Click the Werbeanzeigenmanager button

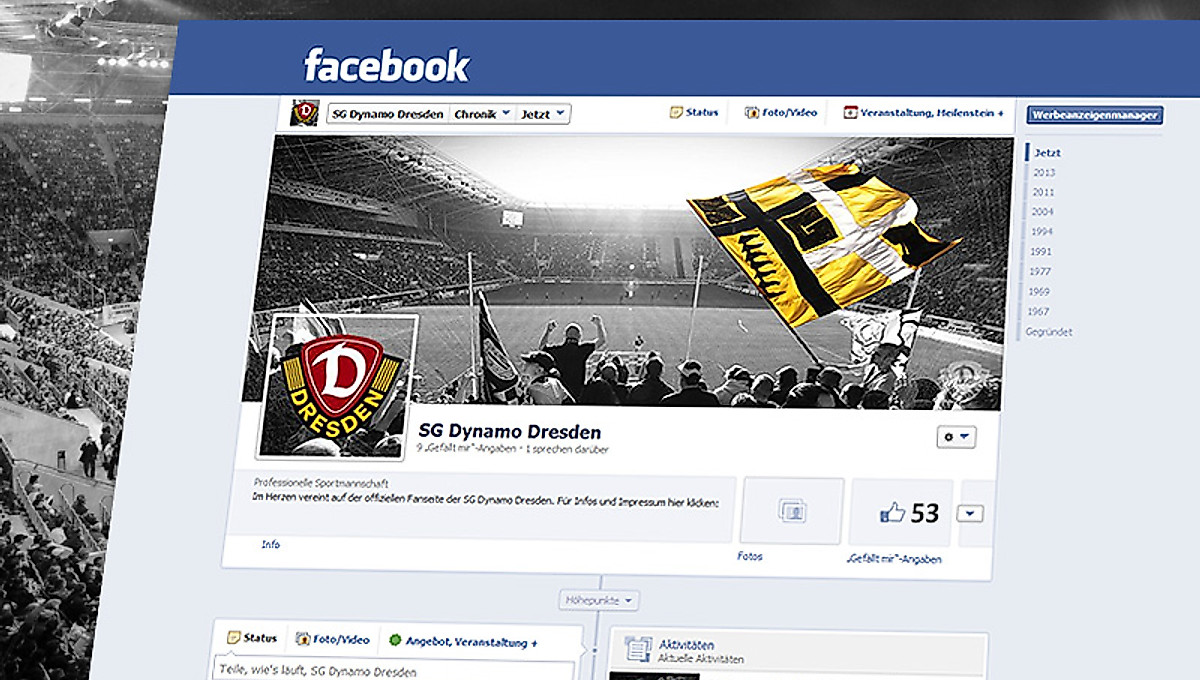1095,115
